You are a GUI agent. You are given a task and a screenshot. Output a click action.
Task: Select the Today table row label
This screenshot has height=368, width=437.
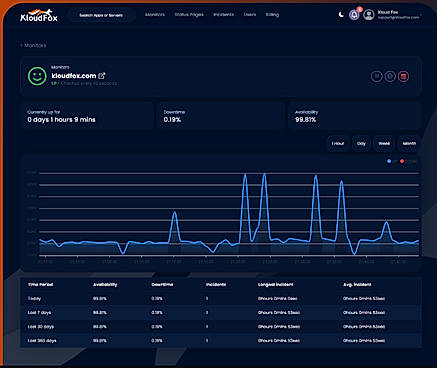[x=34, y=299]
